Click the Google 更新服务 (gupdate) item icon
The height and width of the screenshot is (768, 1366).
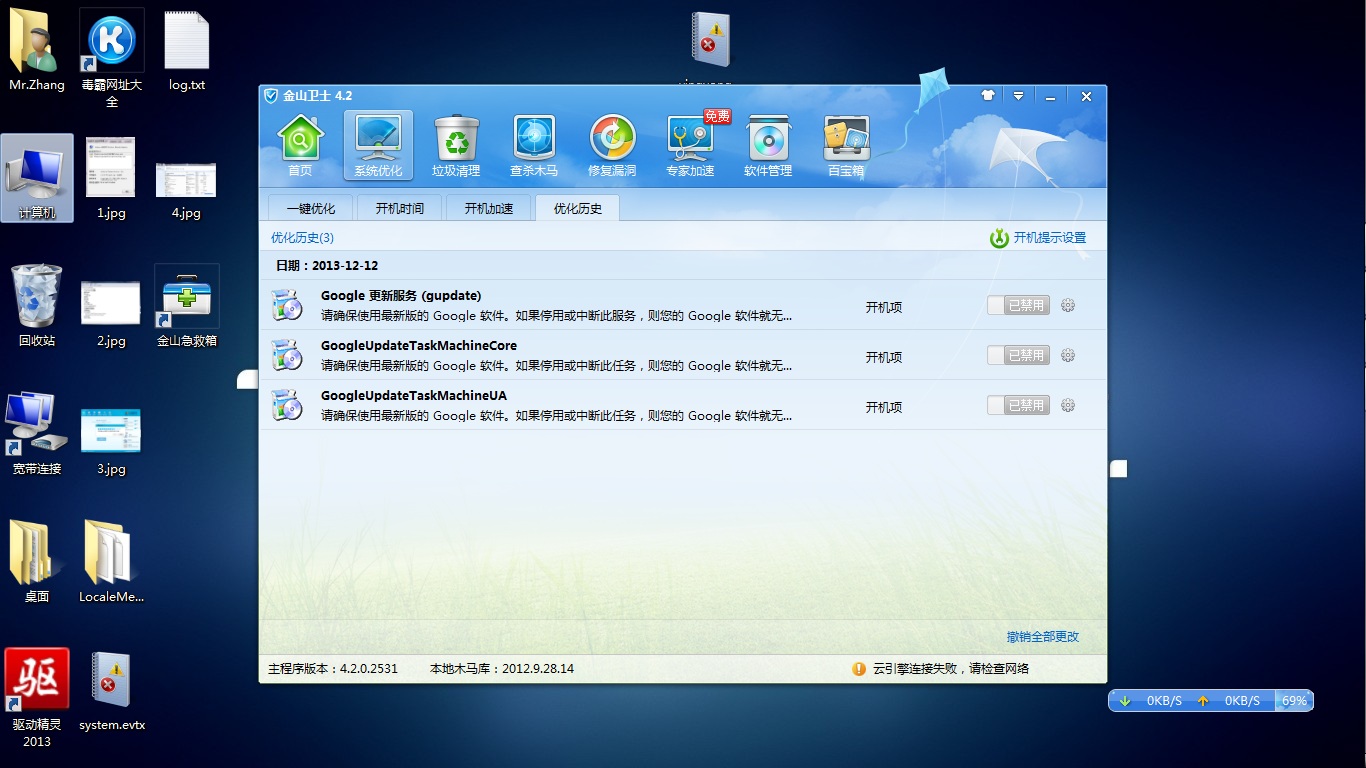coord(287,305)
